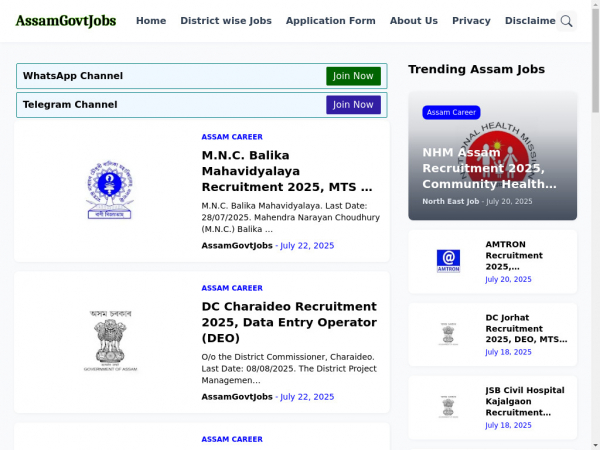Click Telegram Channel label text
Screen dimensions: 600x450
[70, 104]
